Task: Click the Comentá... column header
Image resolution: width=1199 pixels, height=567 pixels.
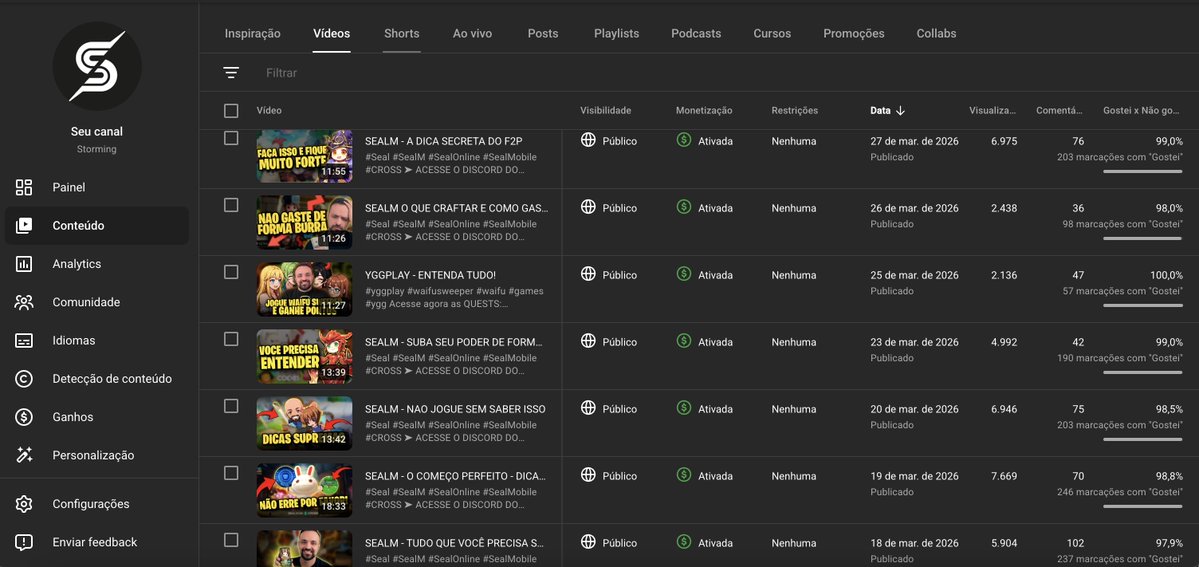Action: 1060,110
